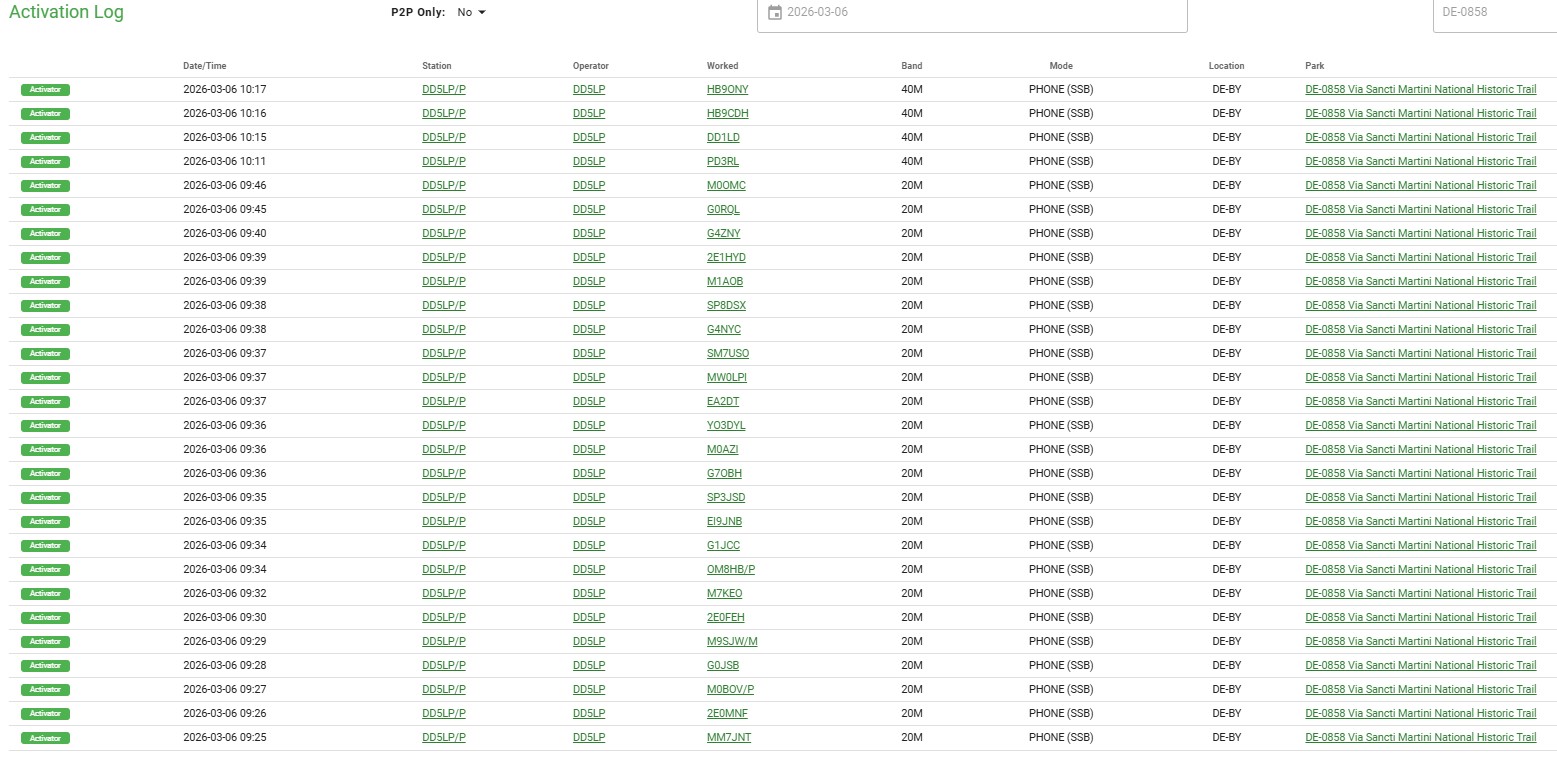Open the park link in the DD1LD row
1557x764 pixels.
click(1420, 137)
